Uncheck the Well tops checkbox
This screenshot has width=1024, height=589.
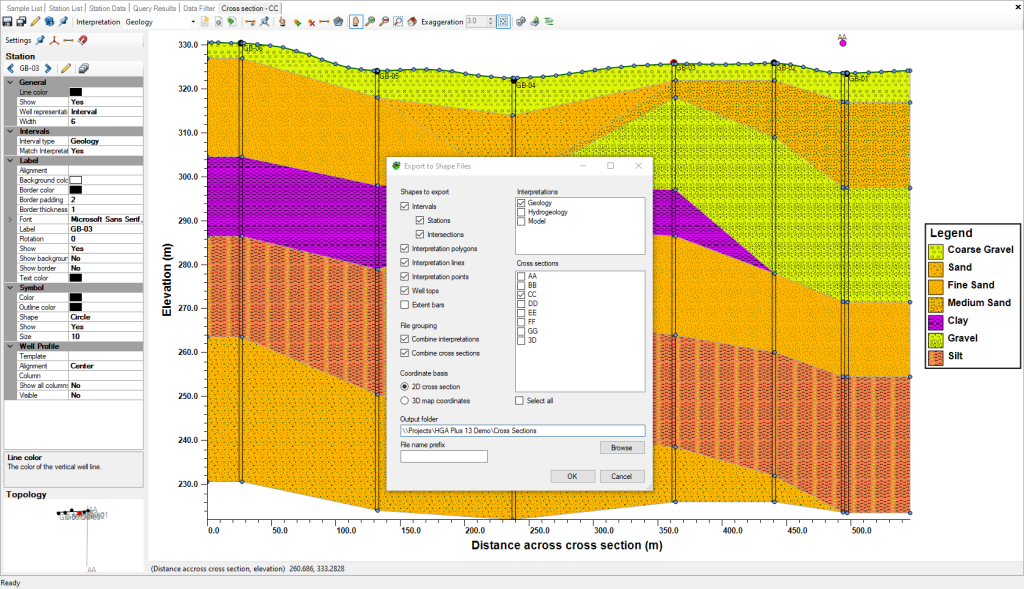coord(404,290)
